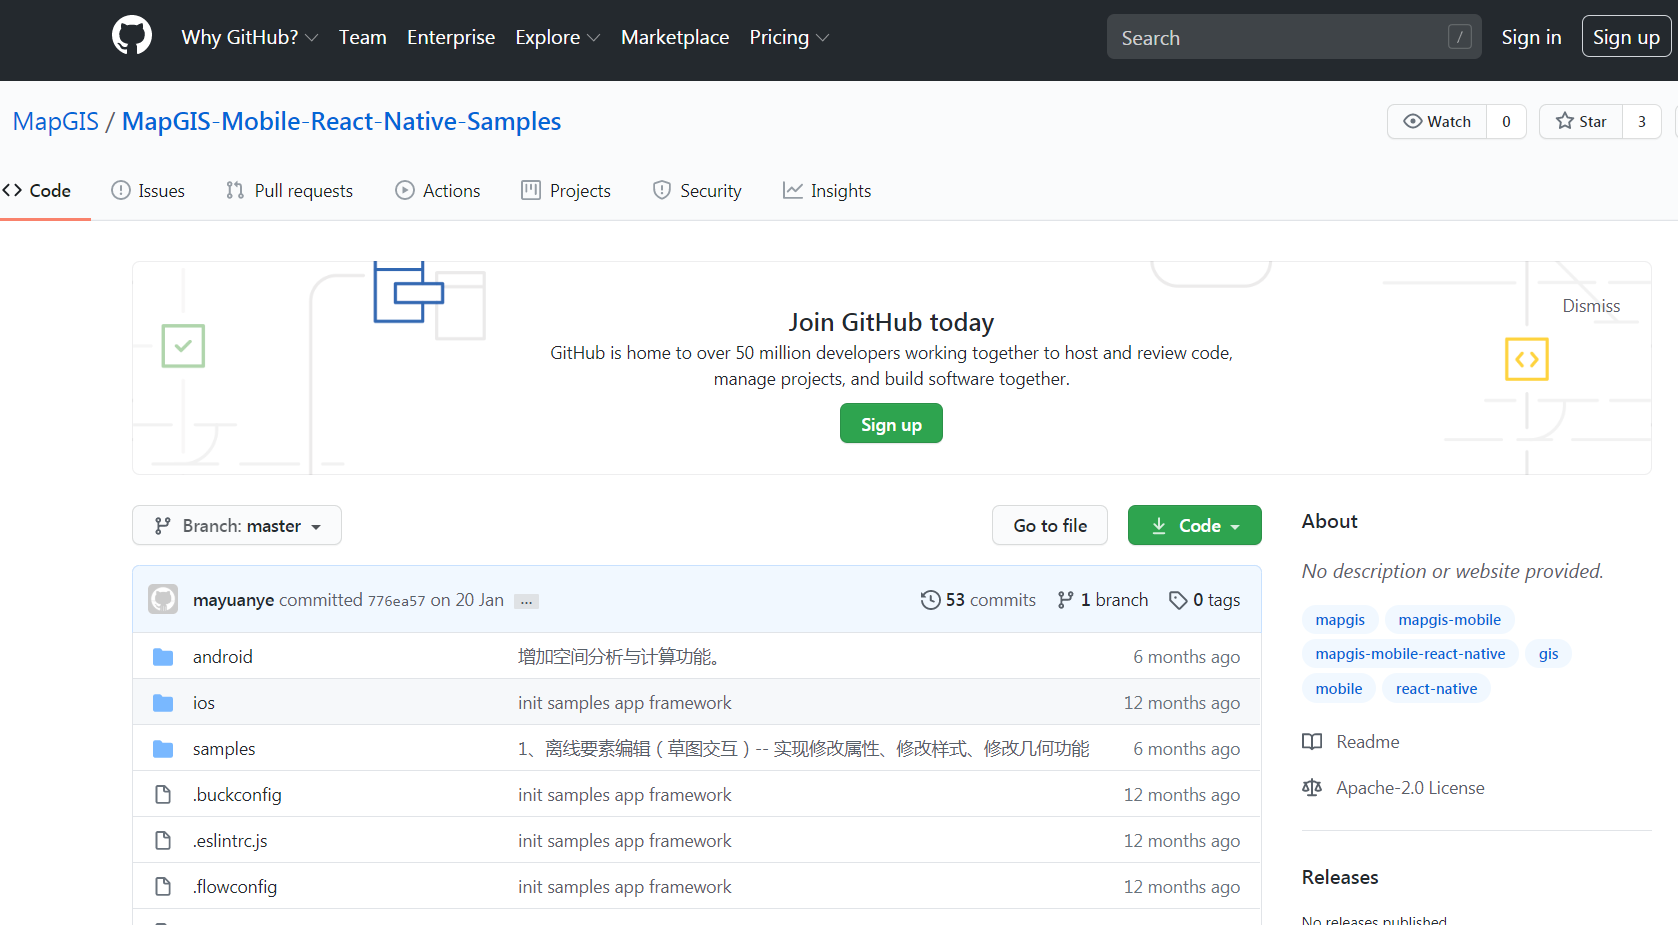Focus the Search input field

point(1294,37)
